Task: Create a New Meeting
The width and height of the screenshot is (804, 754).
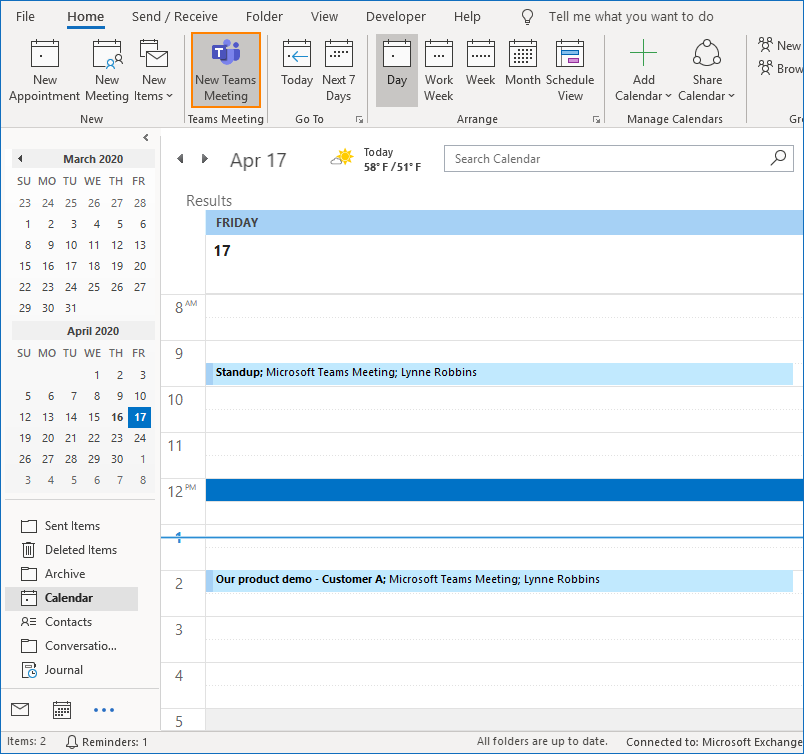Action: click(x=107, y=70)
